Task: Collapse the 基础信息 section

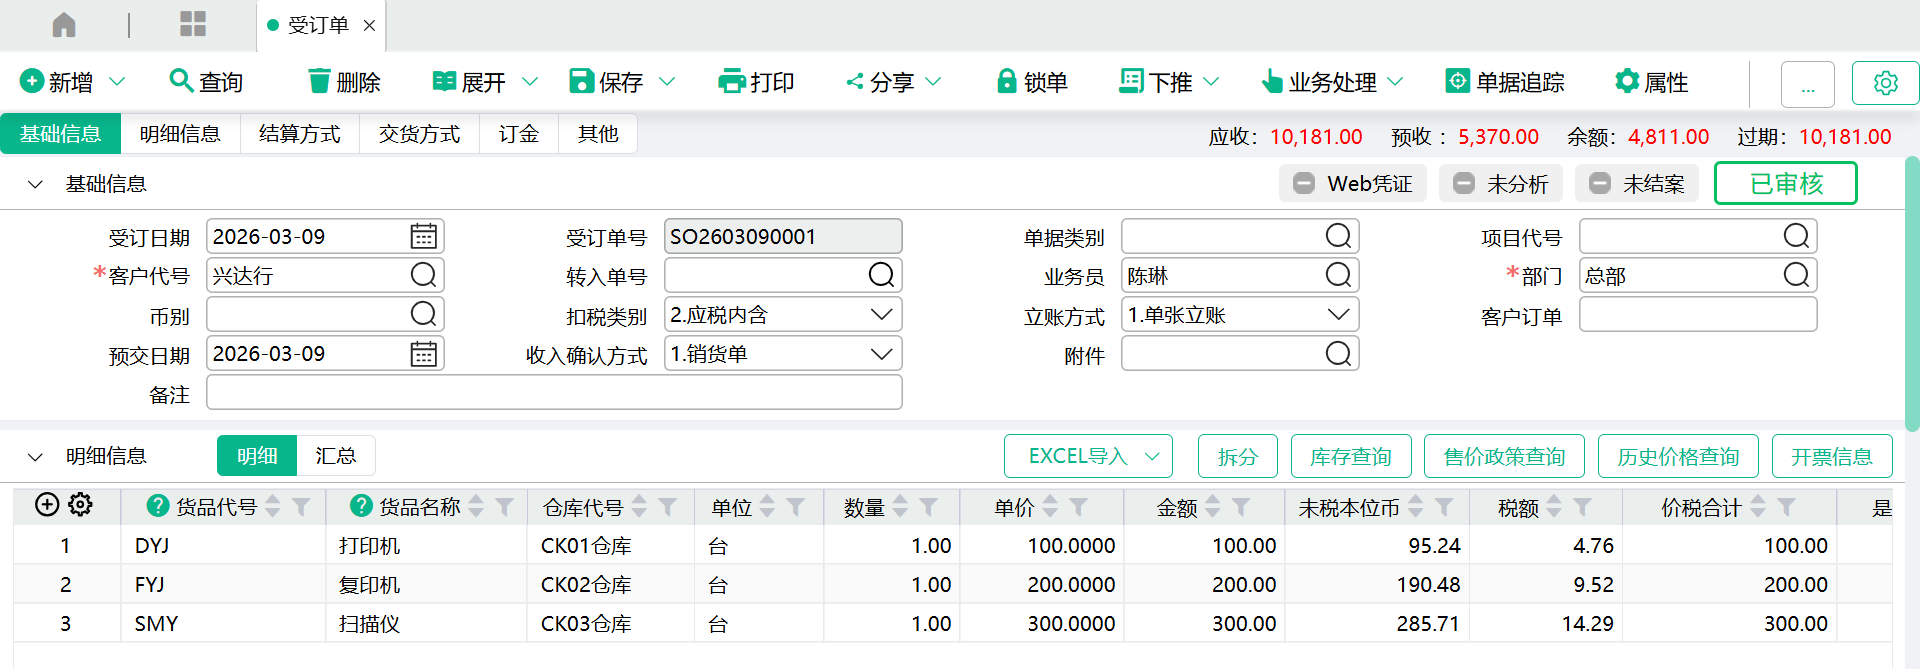Action: tap(36, 184)
